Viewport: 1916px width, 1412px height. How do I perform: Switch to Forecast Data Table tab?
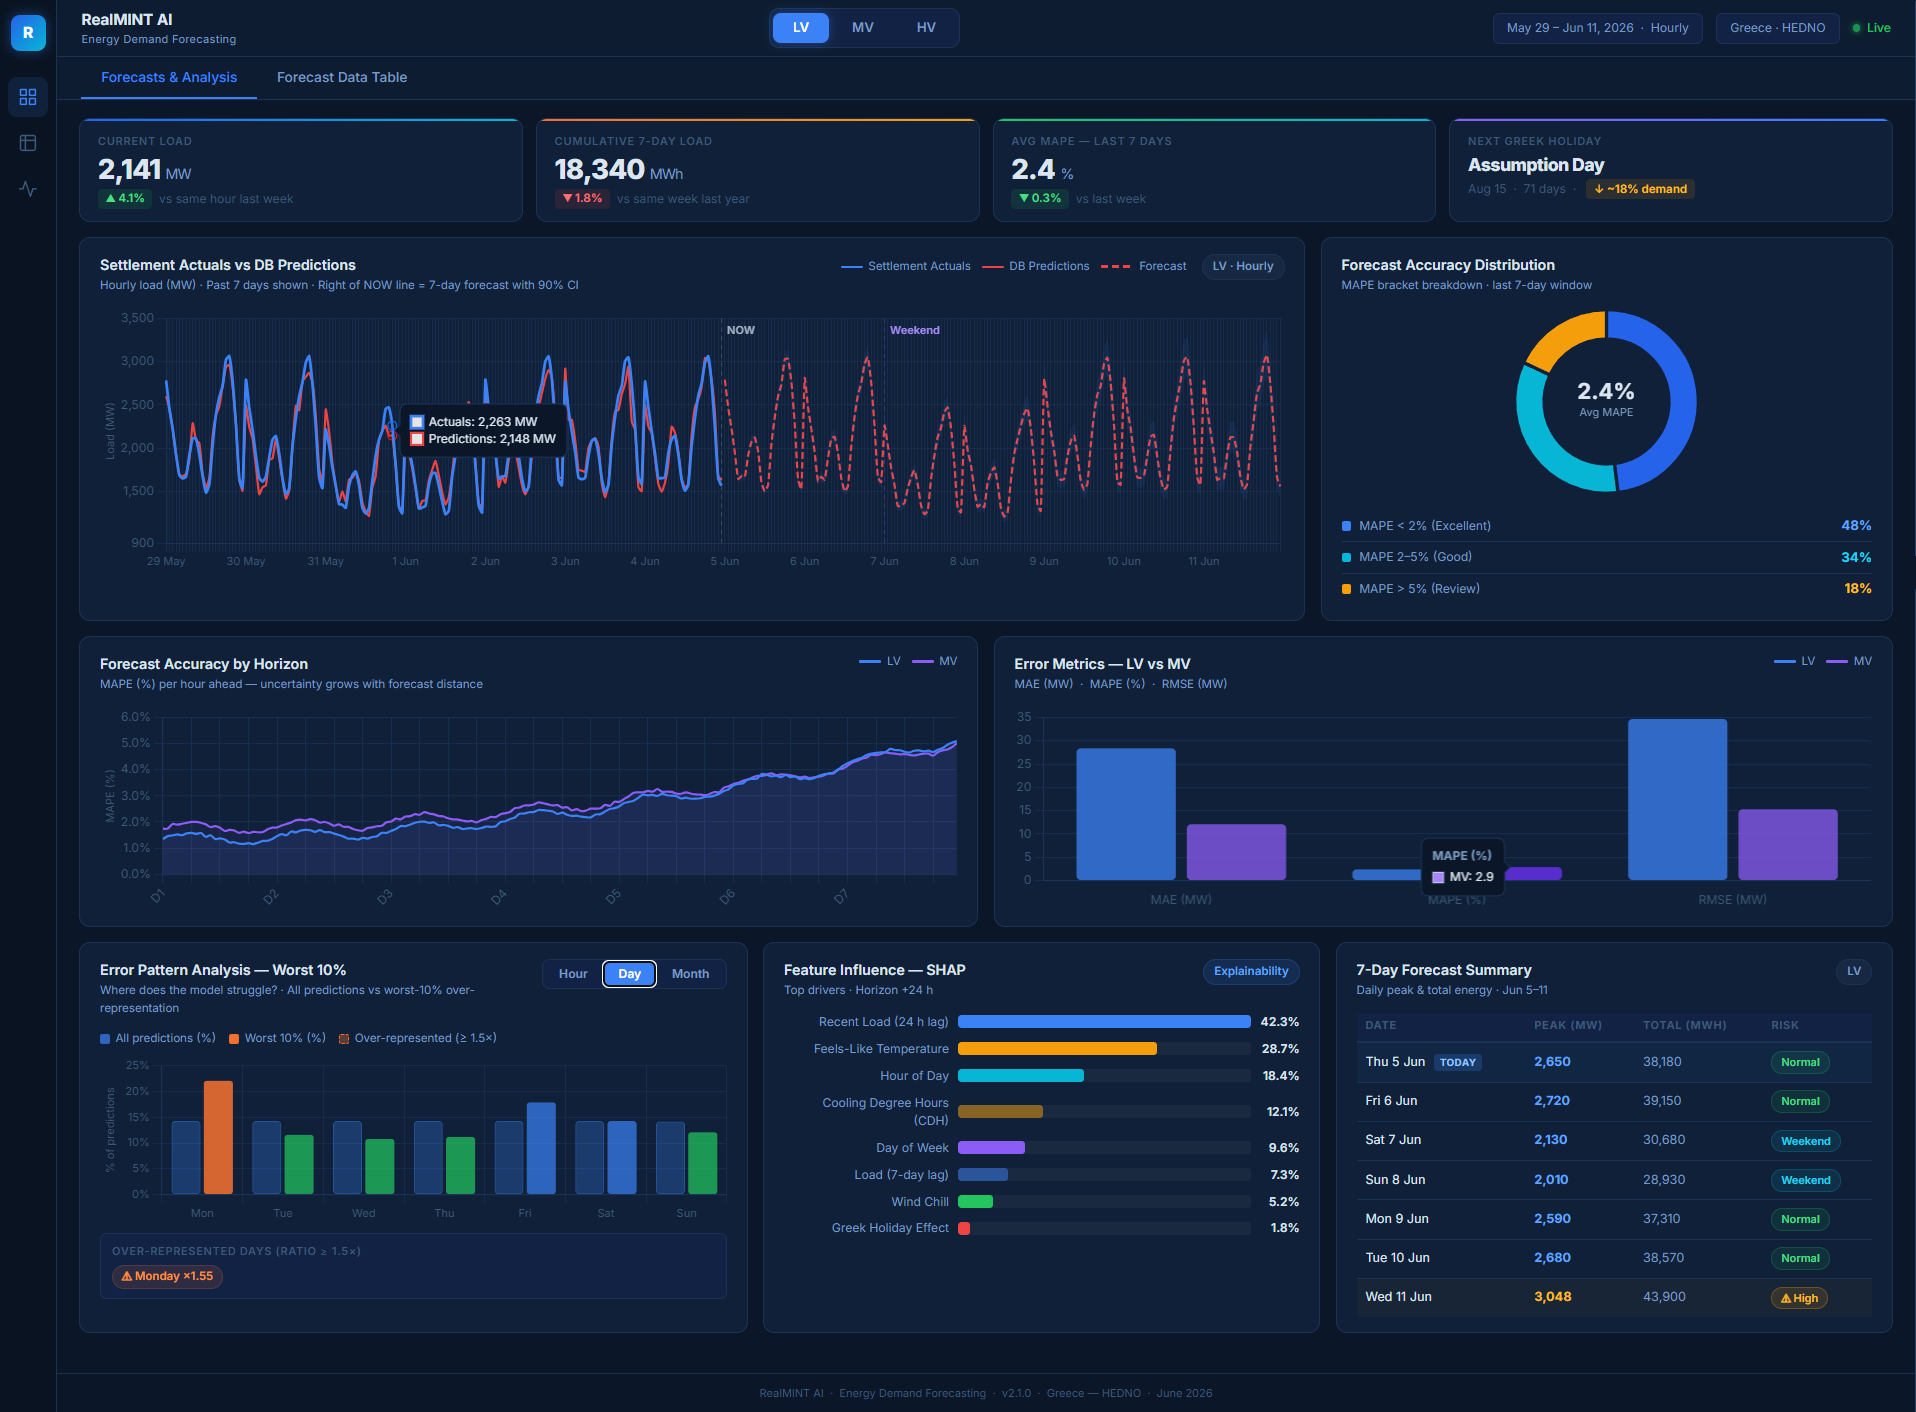(x=342, y=77)
